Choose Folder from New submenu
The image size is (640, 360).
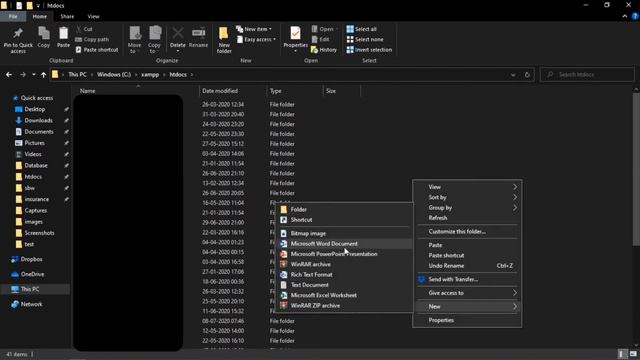344,209
